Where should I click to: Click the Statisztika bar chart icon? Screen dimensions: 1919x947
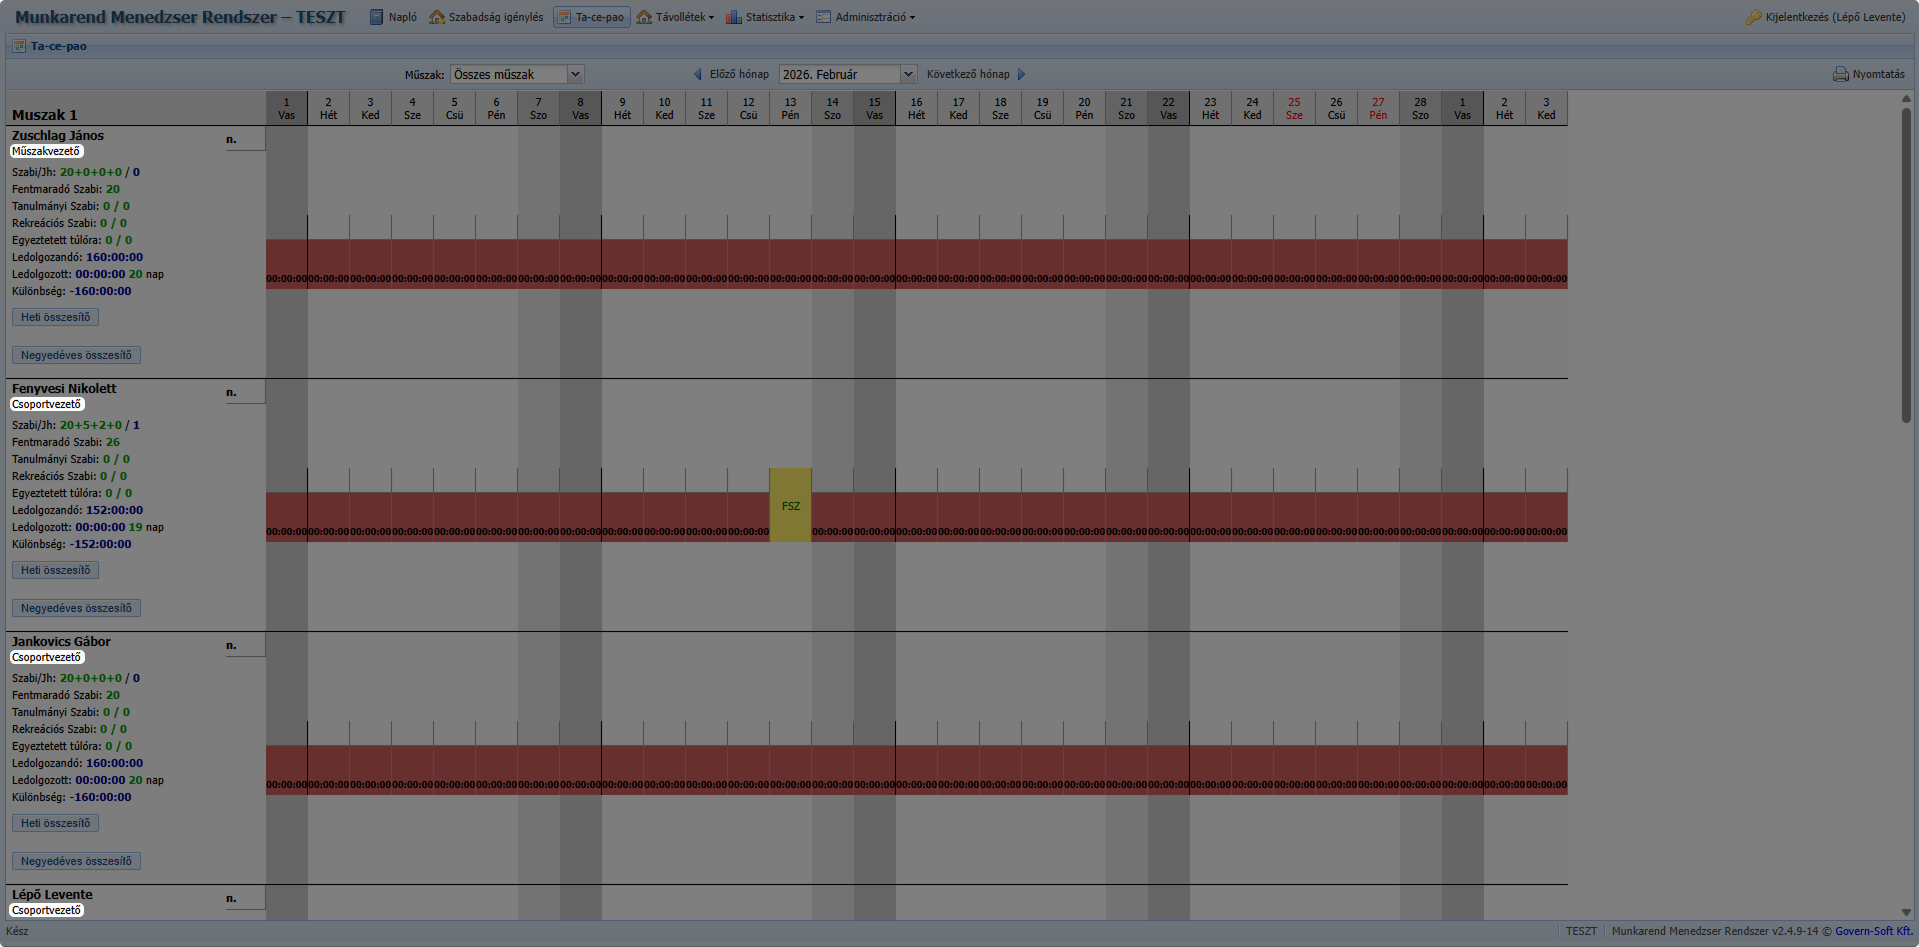click(x=733, y=17)
